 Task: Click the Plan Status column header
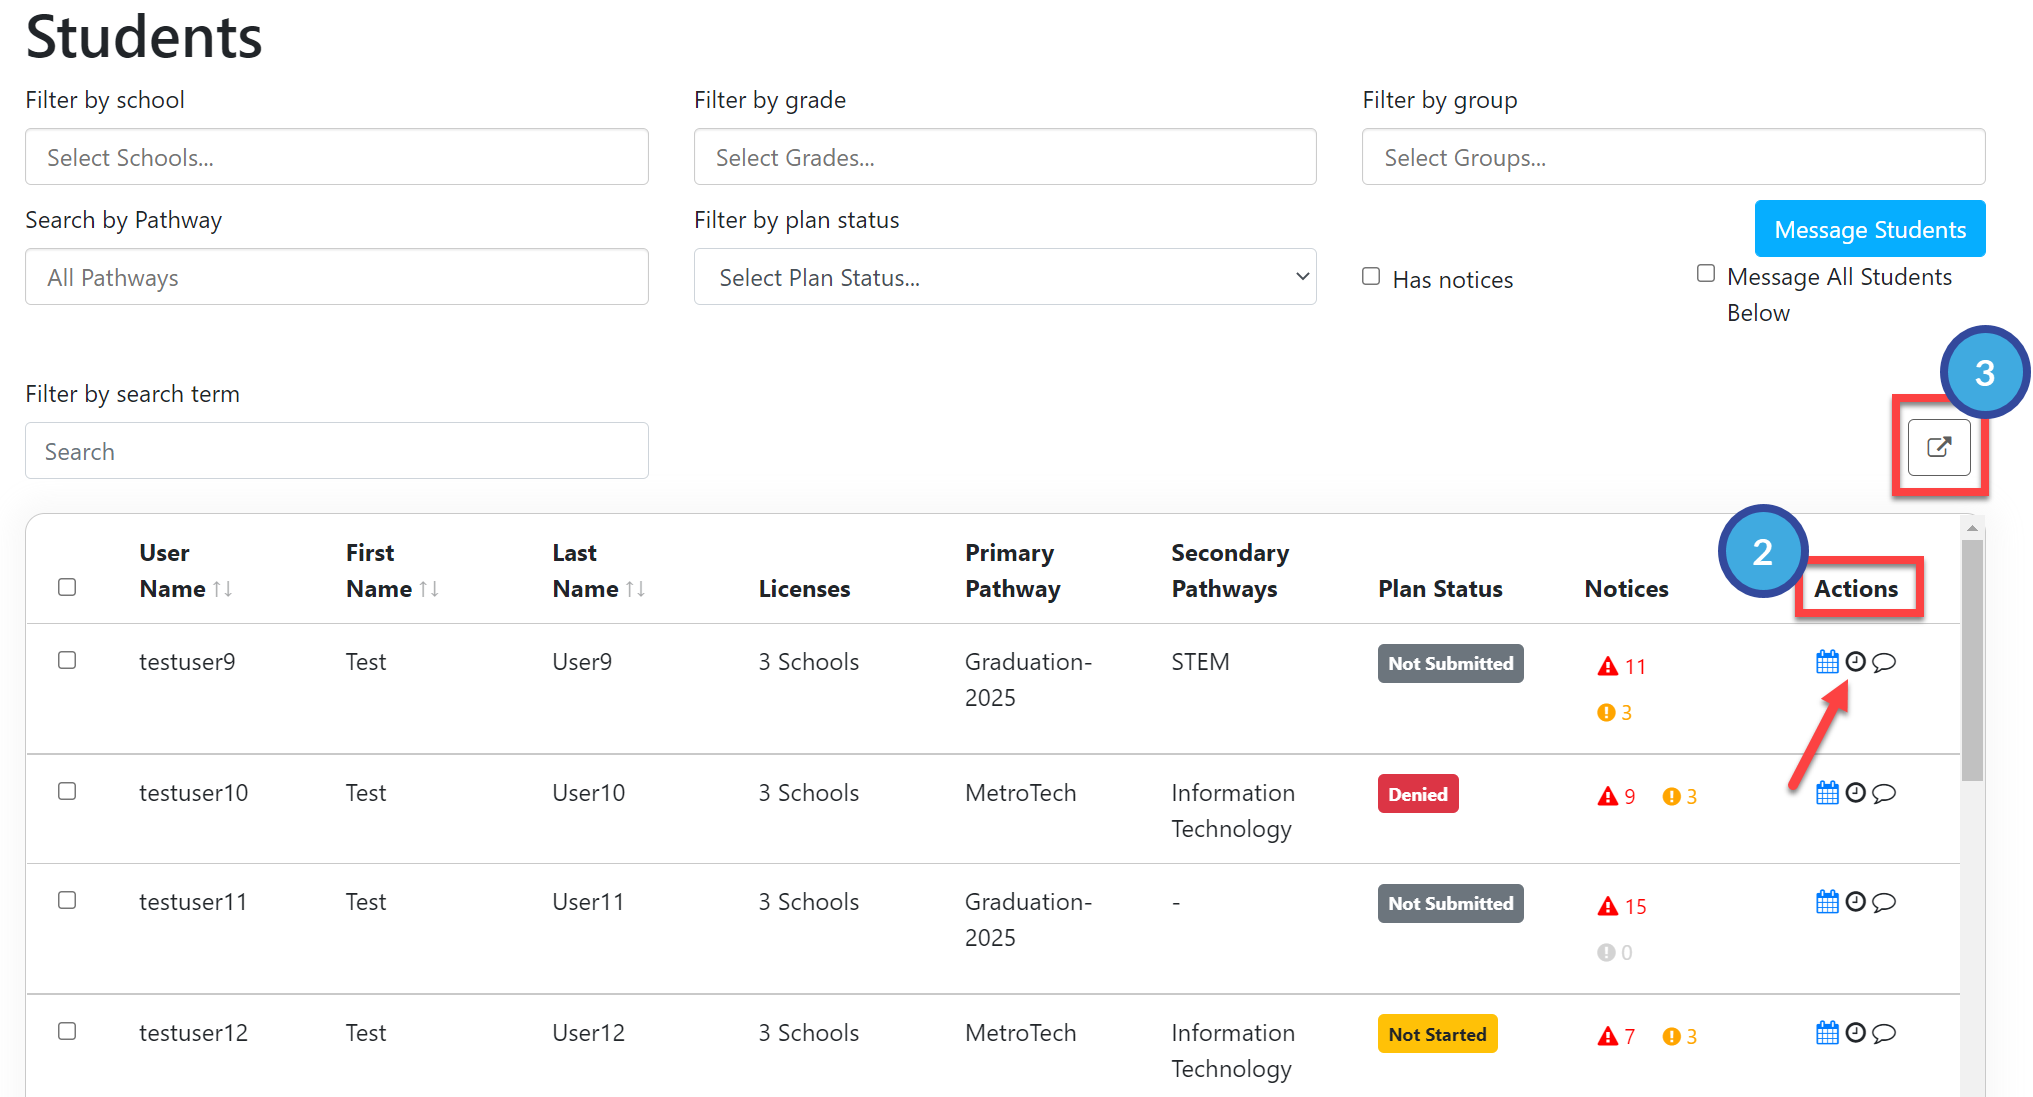[1440, 589]
